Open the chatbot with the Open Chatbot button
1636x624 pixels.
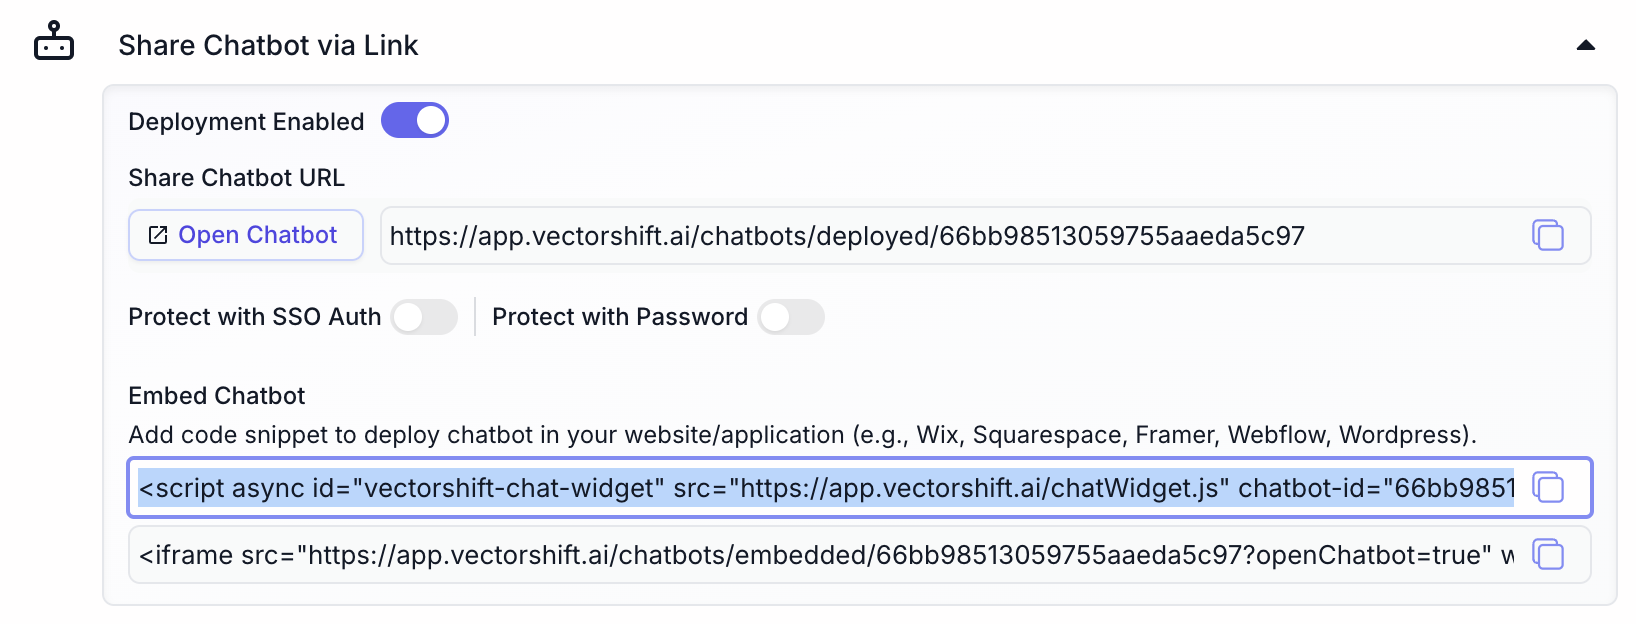pyautogui.click(x=245, y=234)
